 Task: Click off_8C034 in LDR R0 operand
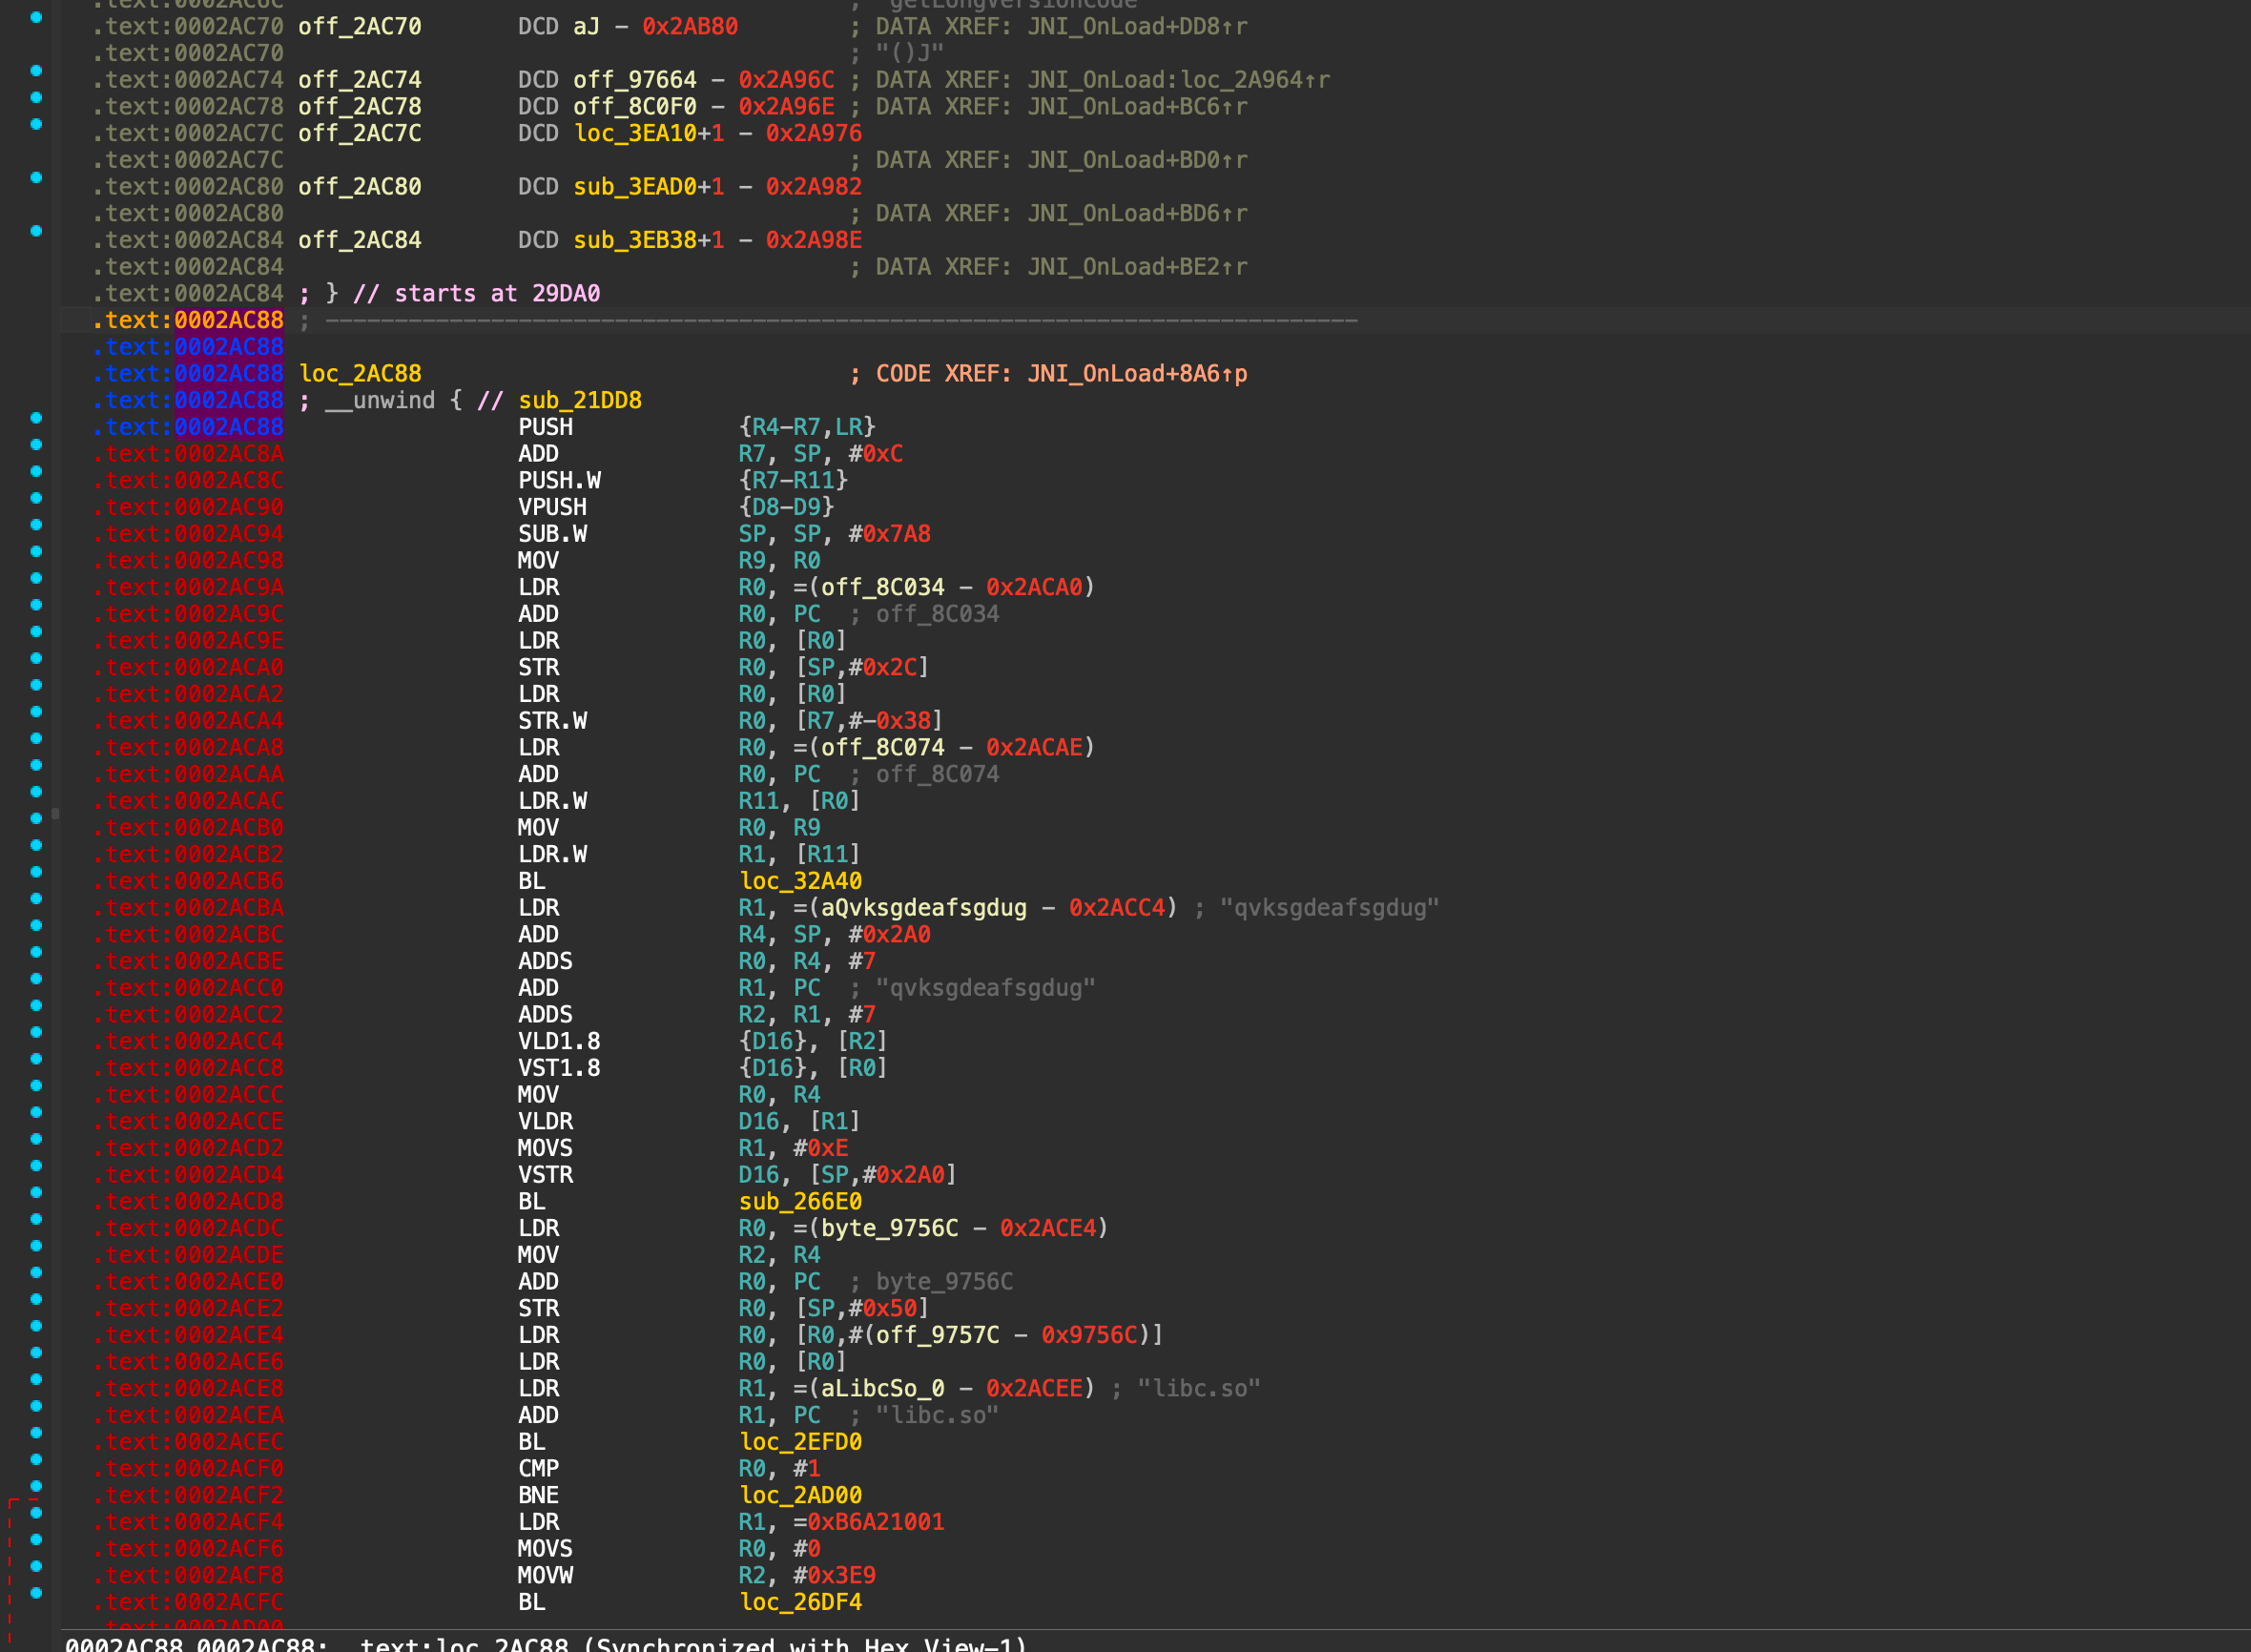pos(882,588)
